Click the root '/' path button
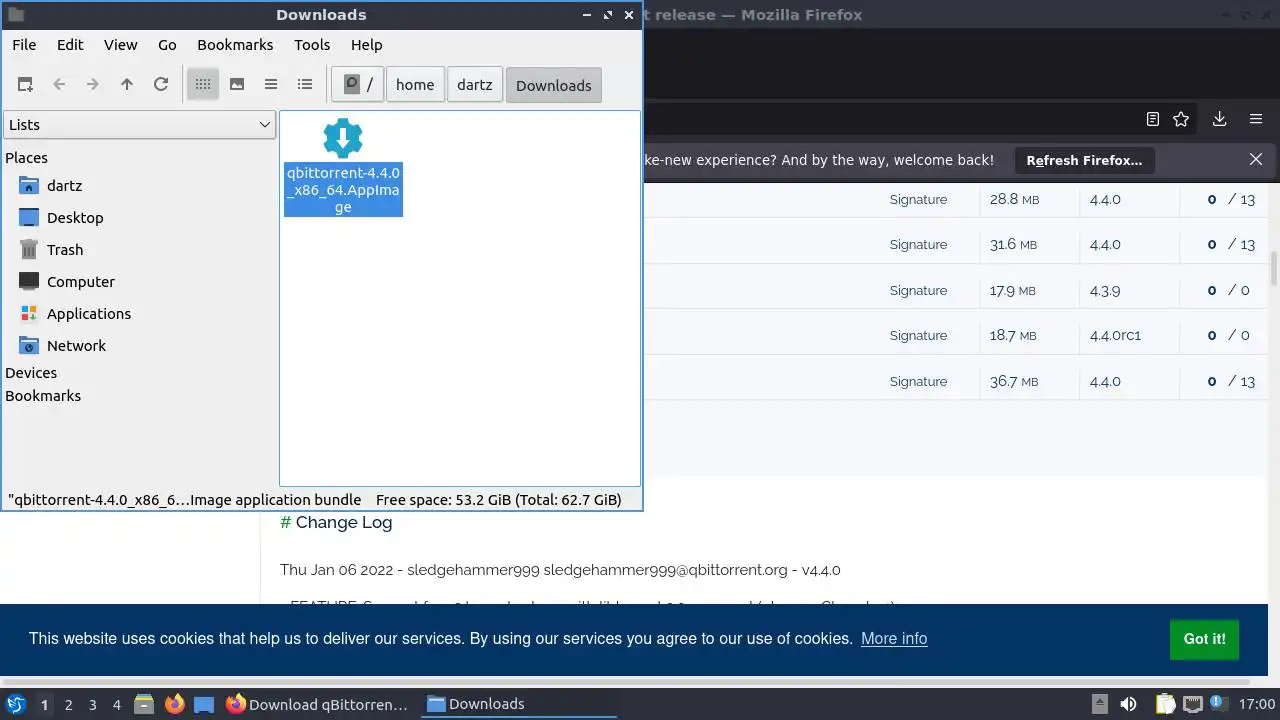The width and height of the screenshot is (1280, 720). coord(359,85)
